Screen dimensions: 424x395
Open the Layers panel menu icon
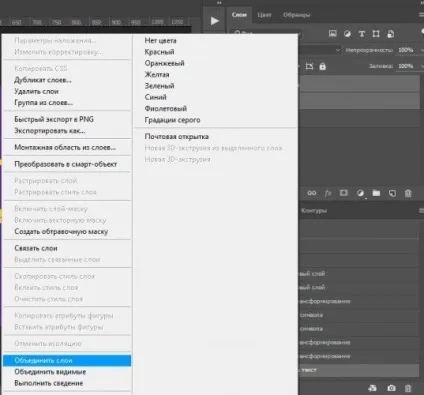pos(421,14)
